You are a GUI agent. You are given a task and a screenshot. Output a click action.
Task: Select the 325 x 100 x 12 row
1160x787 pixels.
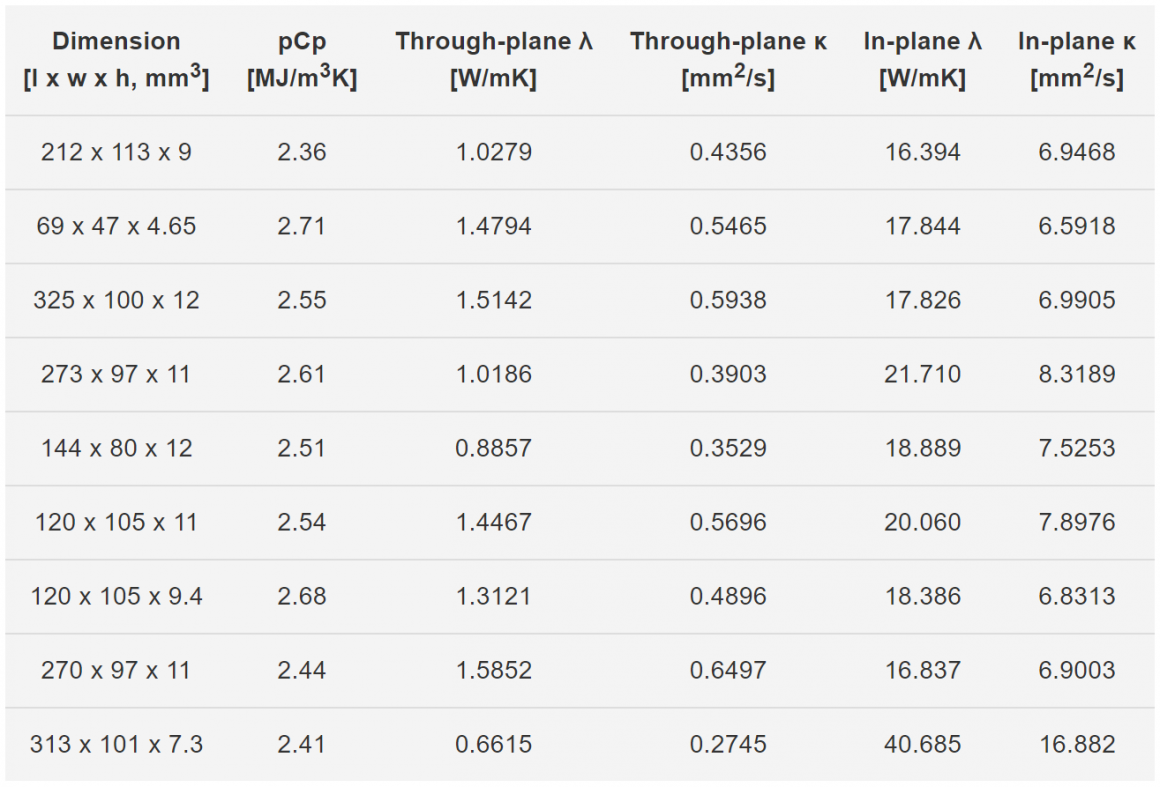580,300
